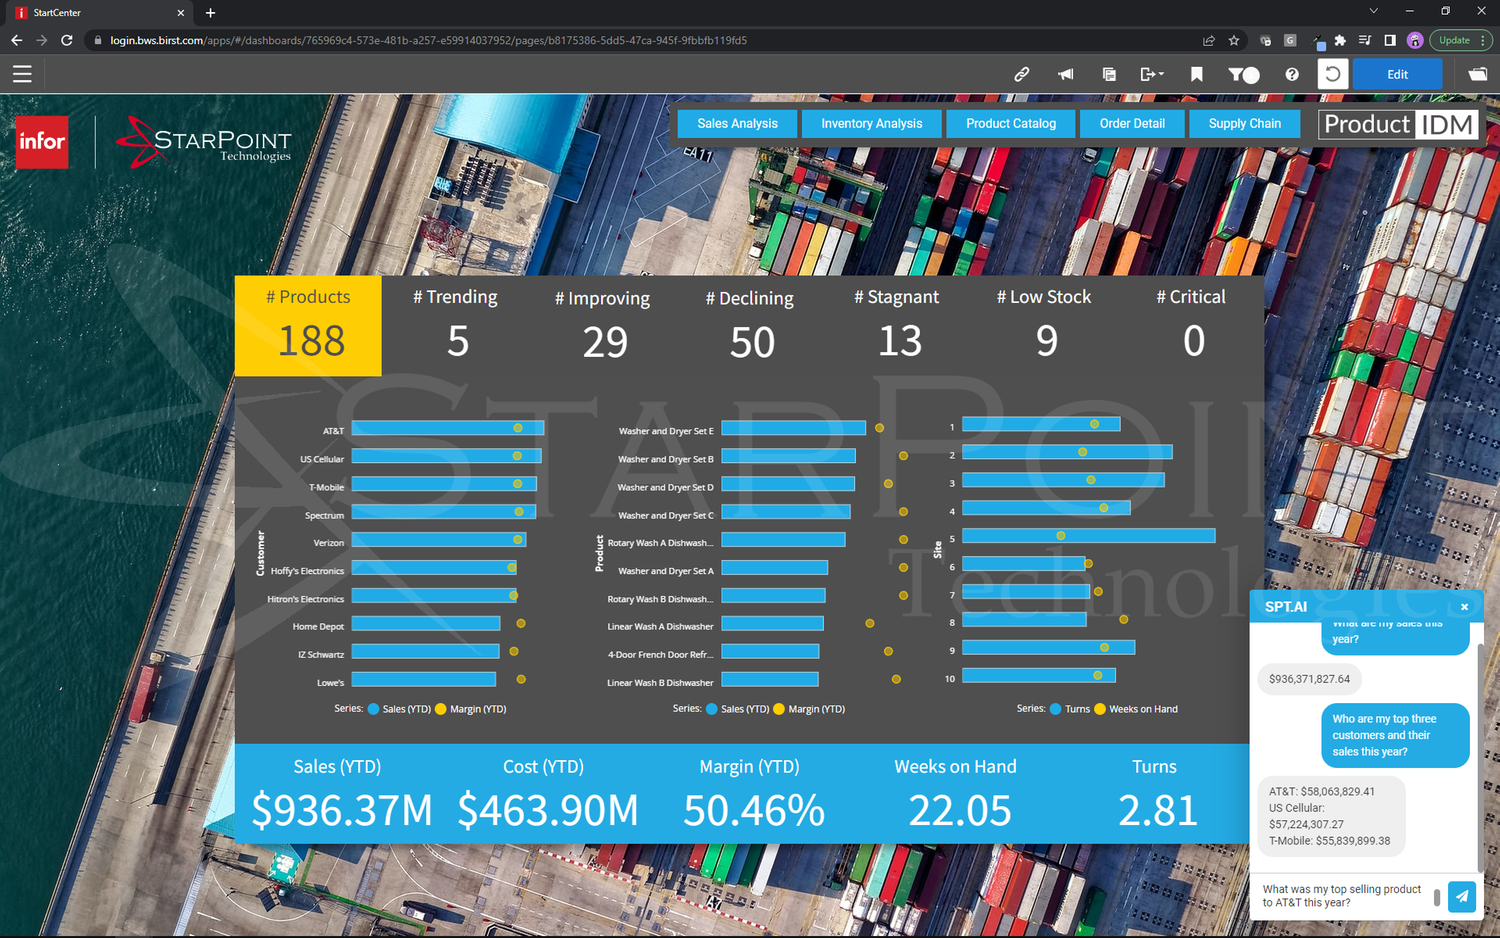The image size is (1500, 938).
Task: Click the Sales (YTD) $936.37M value
Action: click(341, 810)
